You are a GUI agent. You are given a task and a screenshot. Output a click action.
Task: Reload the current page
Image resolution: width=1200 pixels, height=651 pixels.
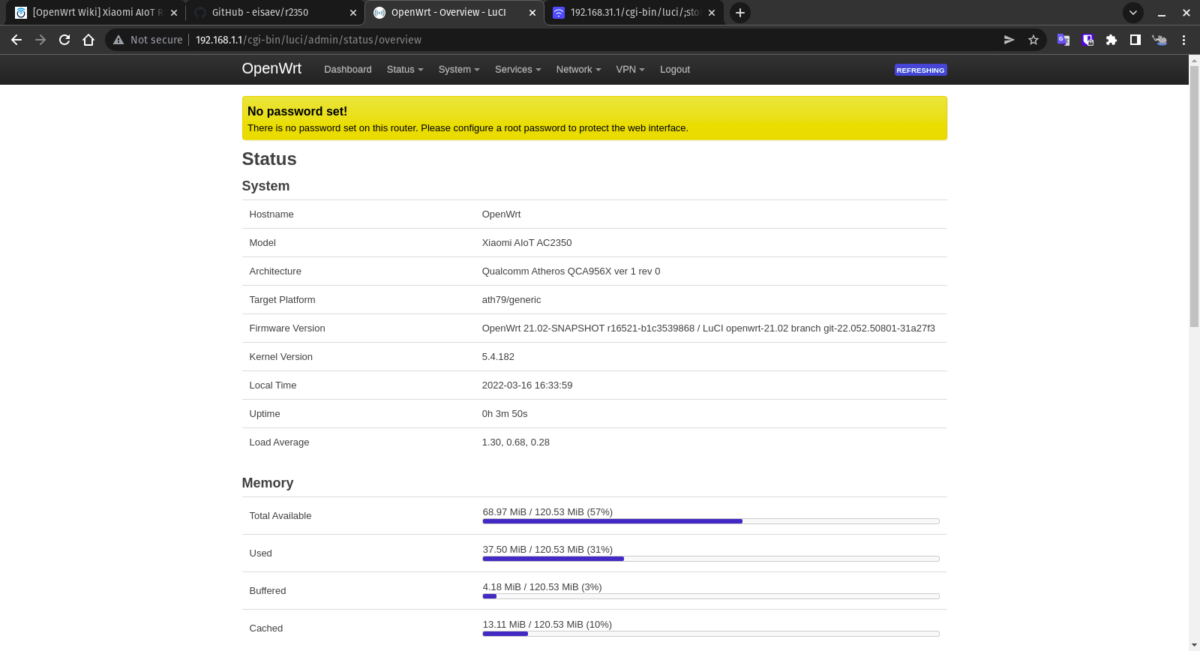(64, 40)
